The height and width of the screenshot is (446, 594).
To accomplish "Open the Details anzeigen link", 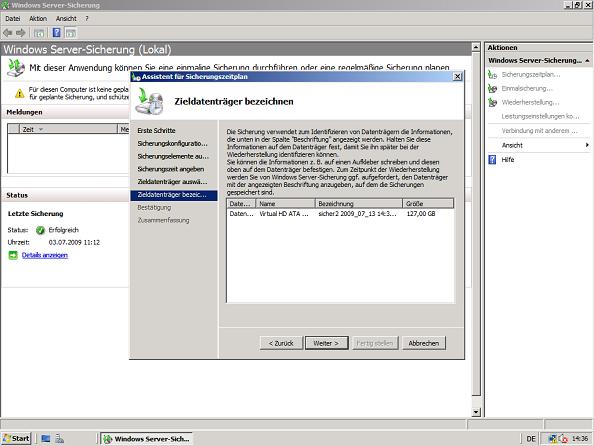I will point(45,255).
